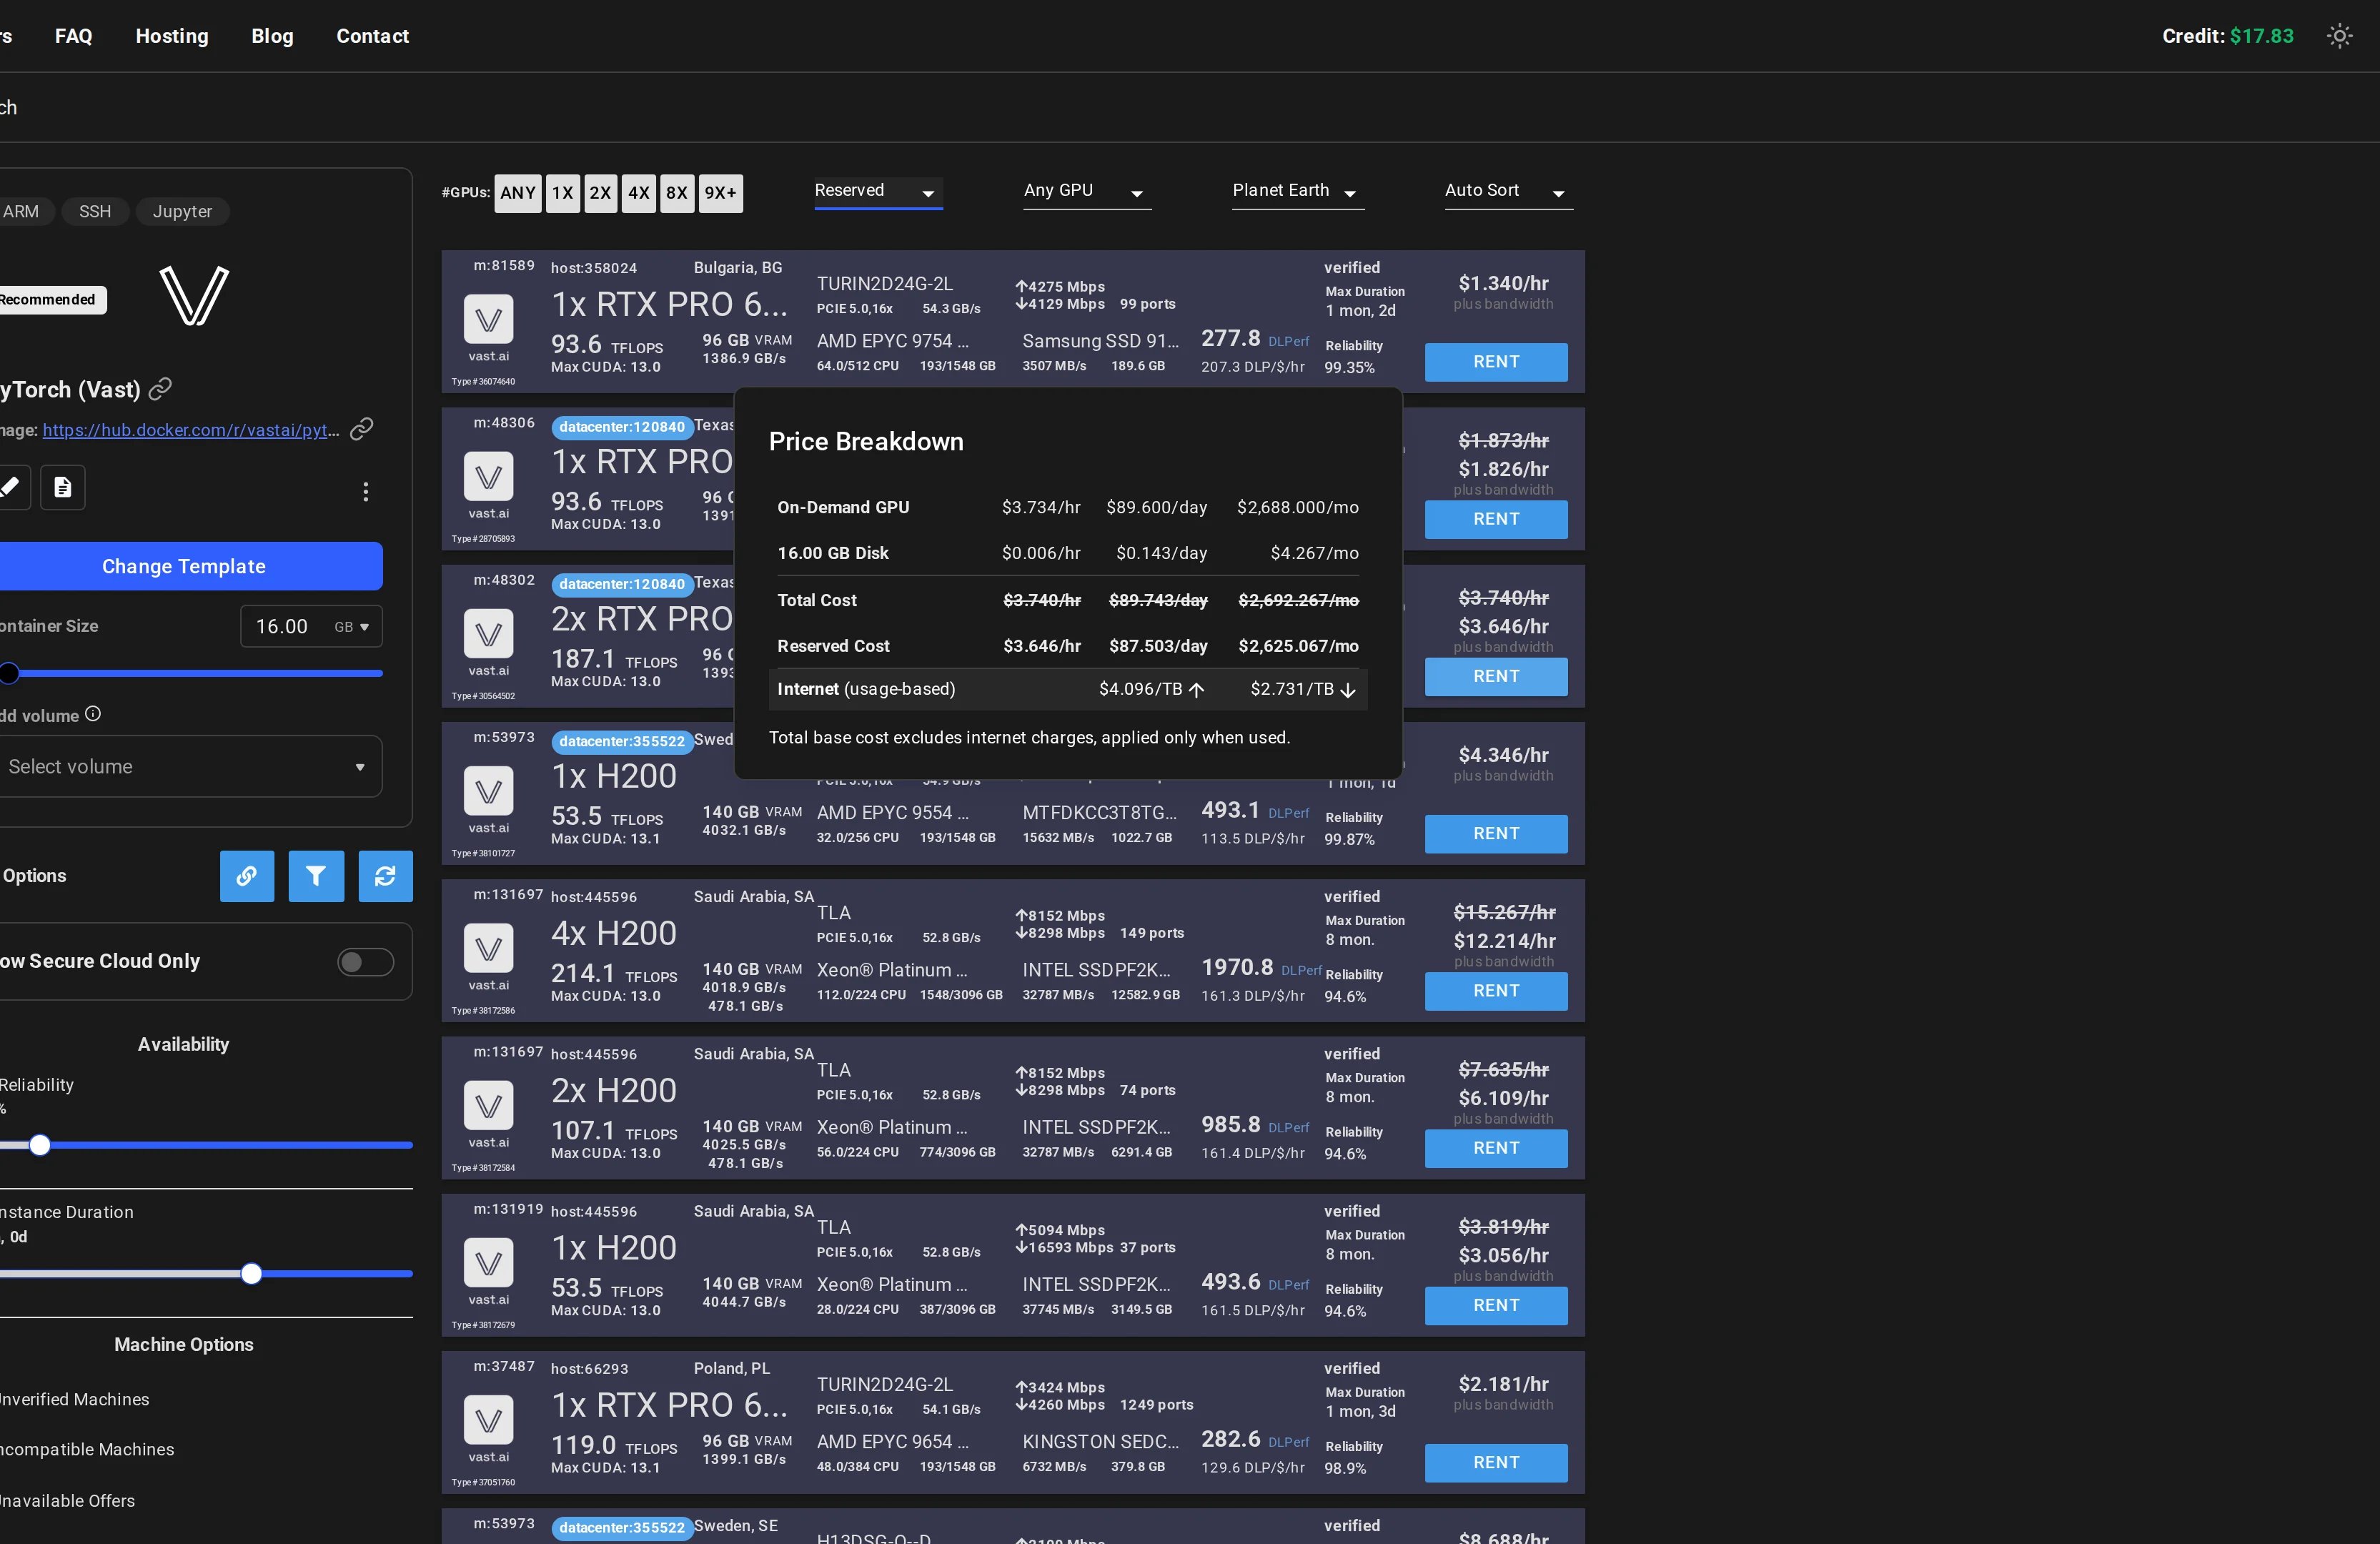Click the datacenter:355522 badge on m:53973 H200

622,741
